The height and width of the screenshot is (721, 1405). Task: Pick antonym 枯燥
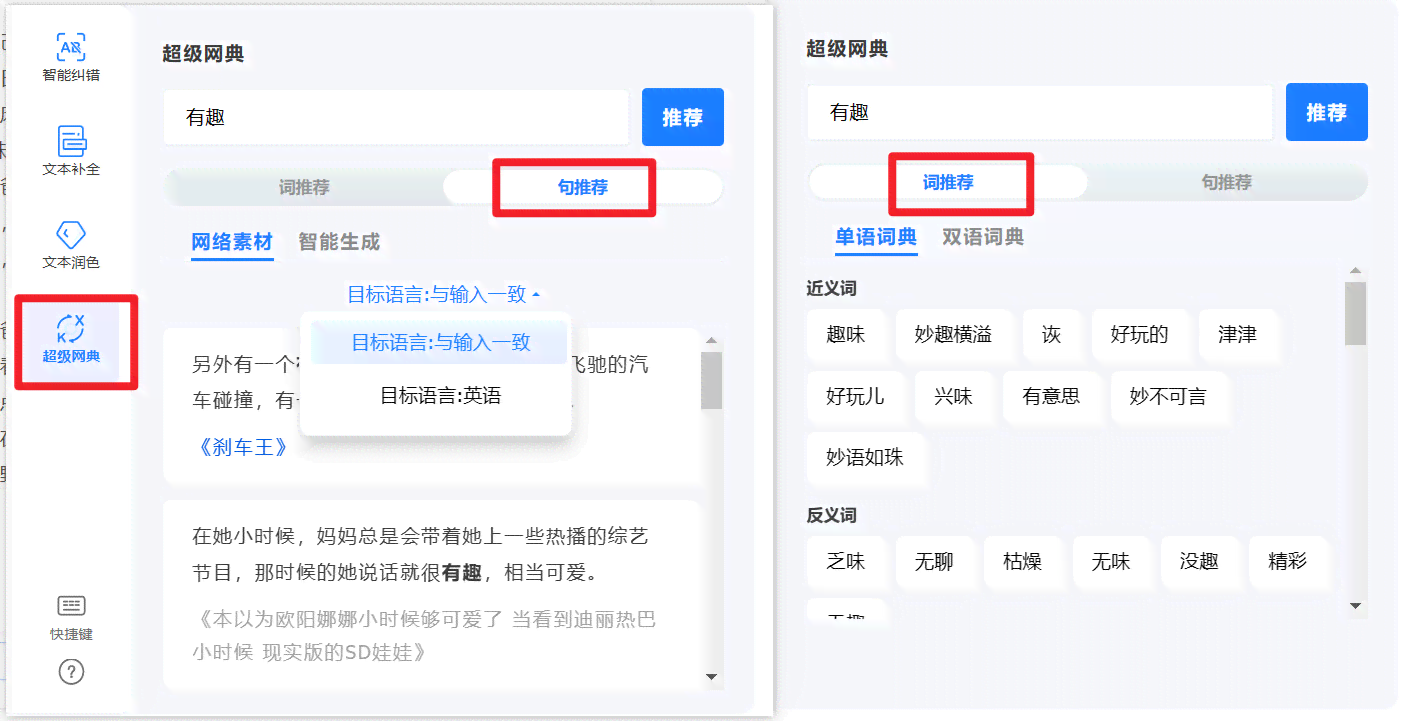coord(1023,562)
